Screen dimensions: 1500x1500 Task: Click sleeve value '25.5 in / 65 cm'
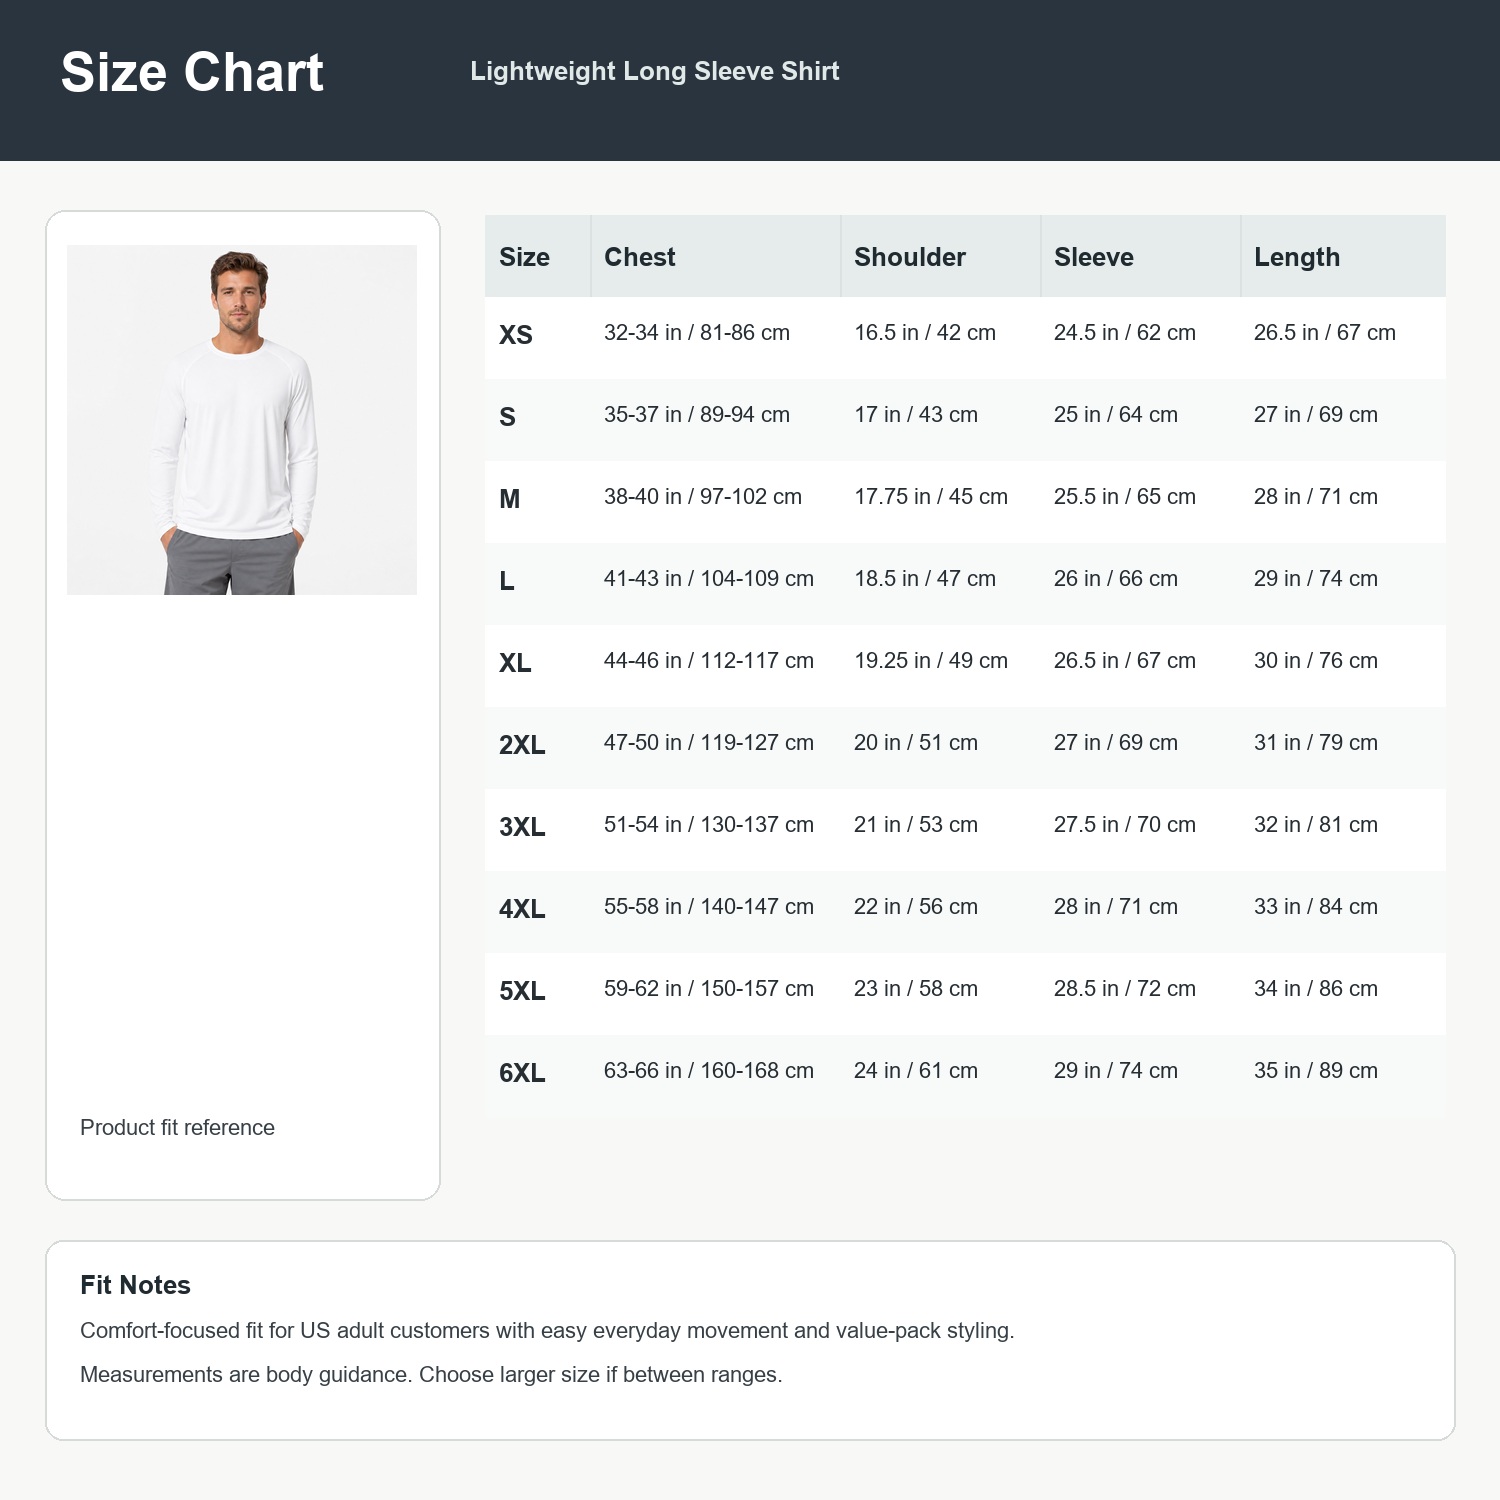(1125, 497)
